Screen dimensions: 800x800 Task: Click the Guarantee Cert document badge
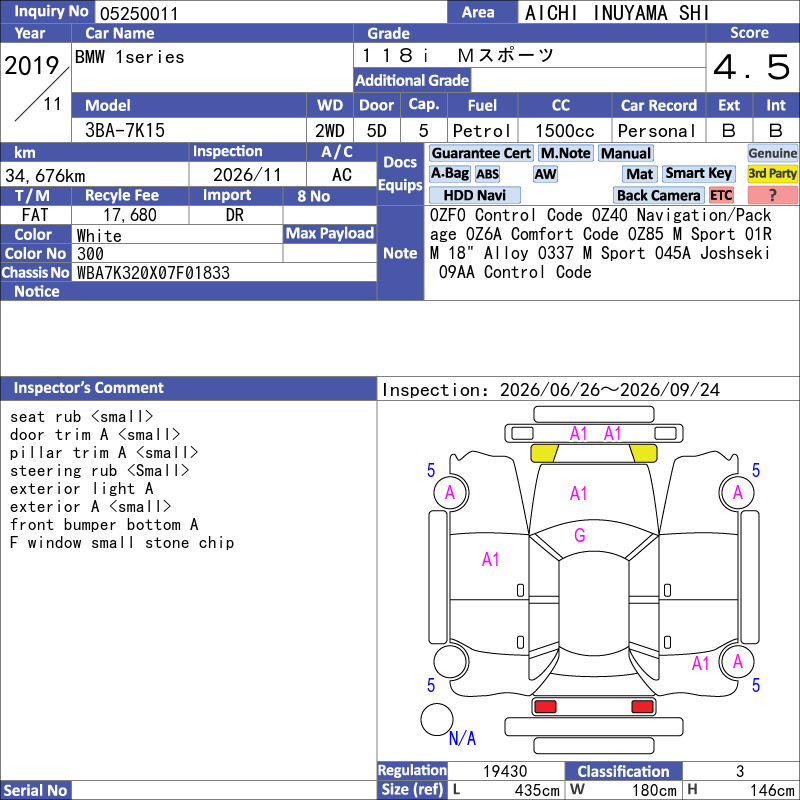pyautogui.click(x=481, y=153)
